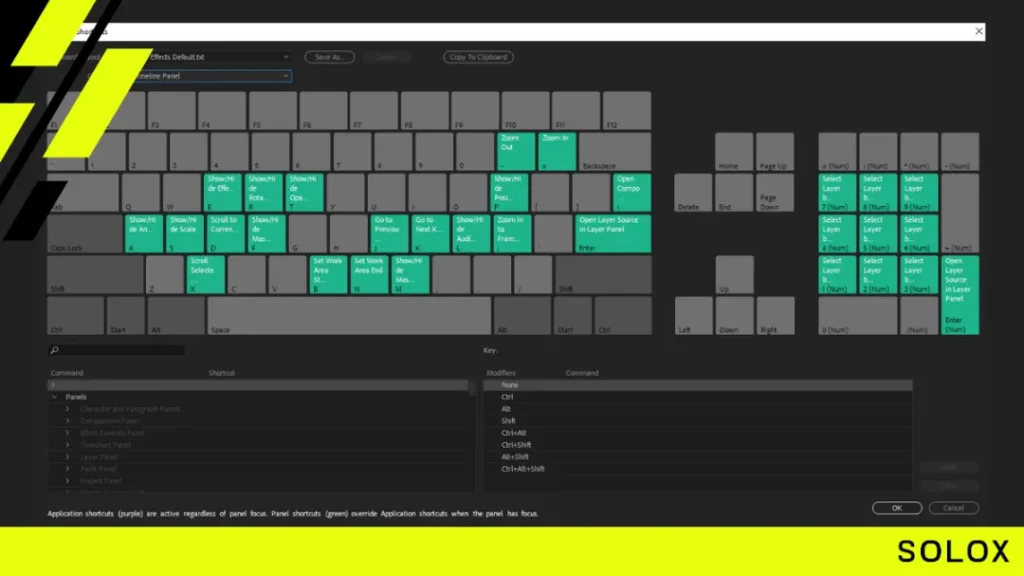Click the Show/Hide Effects E key
Screen dimensions: 1024x576
[223, 193]
